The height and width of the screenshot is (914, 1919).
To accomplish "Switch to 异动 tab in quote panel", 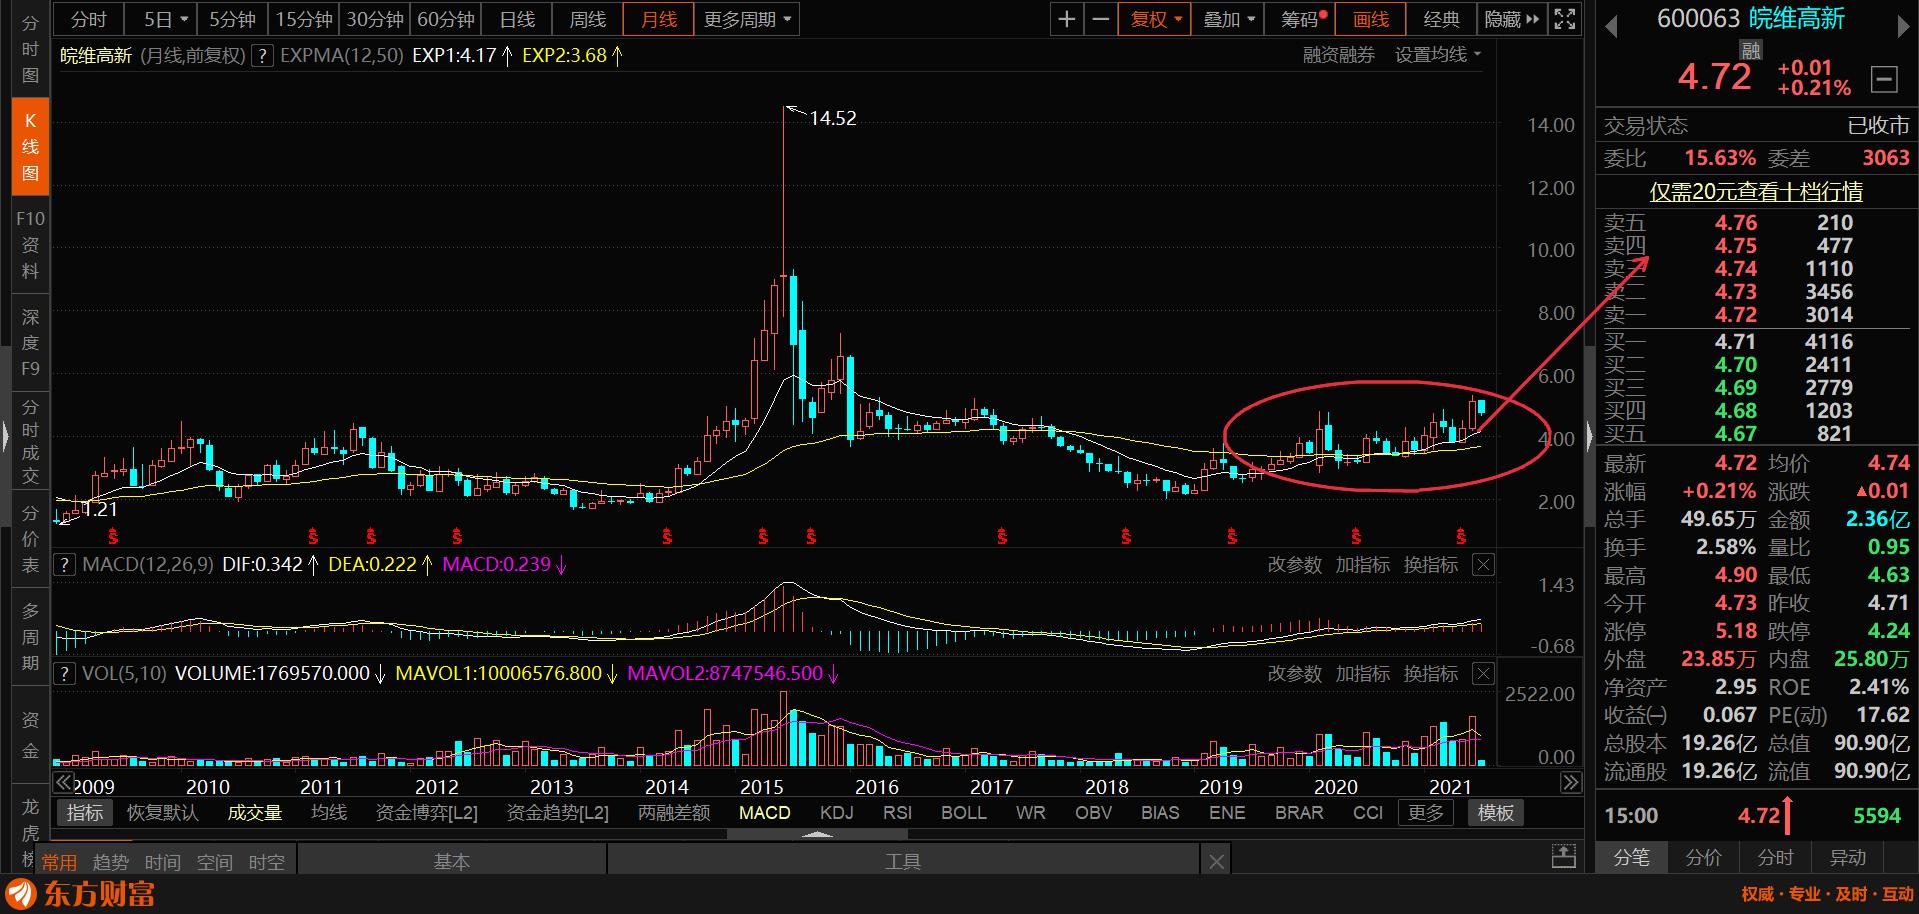I will (1848, 858).
